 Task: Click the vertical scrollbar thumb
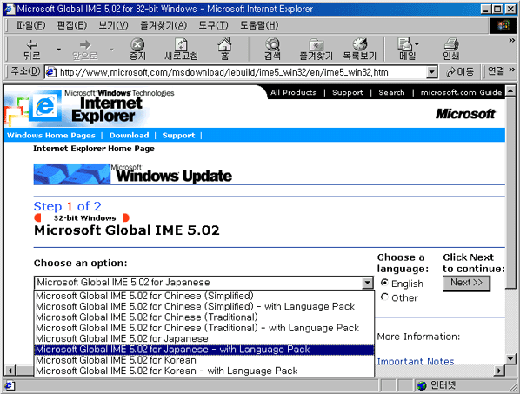point(511,193)
